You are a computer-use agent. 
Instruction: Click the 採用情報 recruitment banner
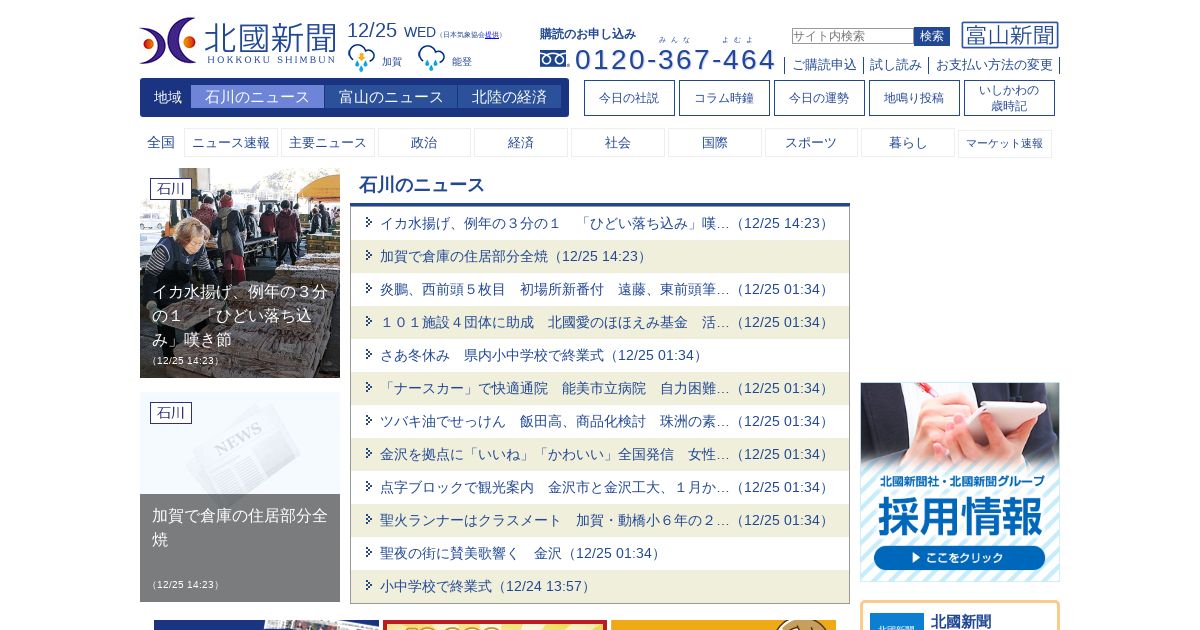click(960, 482)
